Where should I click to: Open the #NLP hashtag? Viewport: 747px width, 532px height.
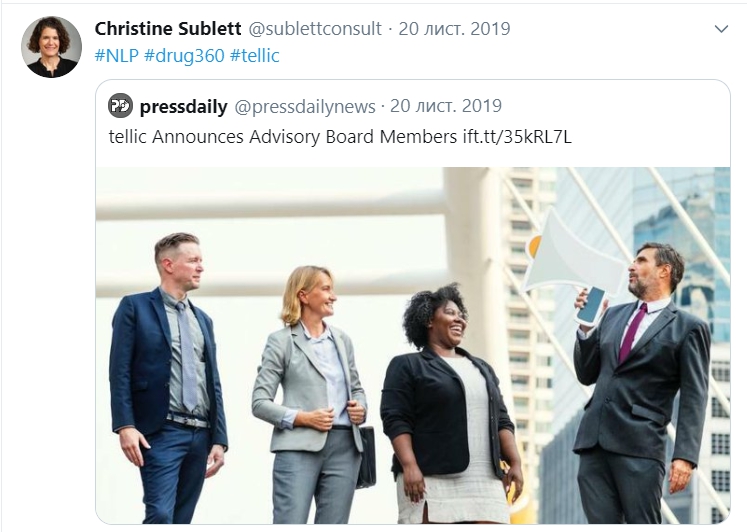pyautogui.click(x=117, y=56)
